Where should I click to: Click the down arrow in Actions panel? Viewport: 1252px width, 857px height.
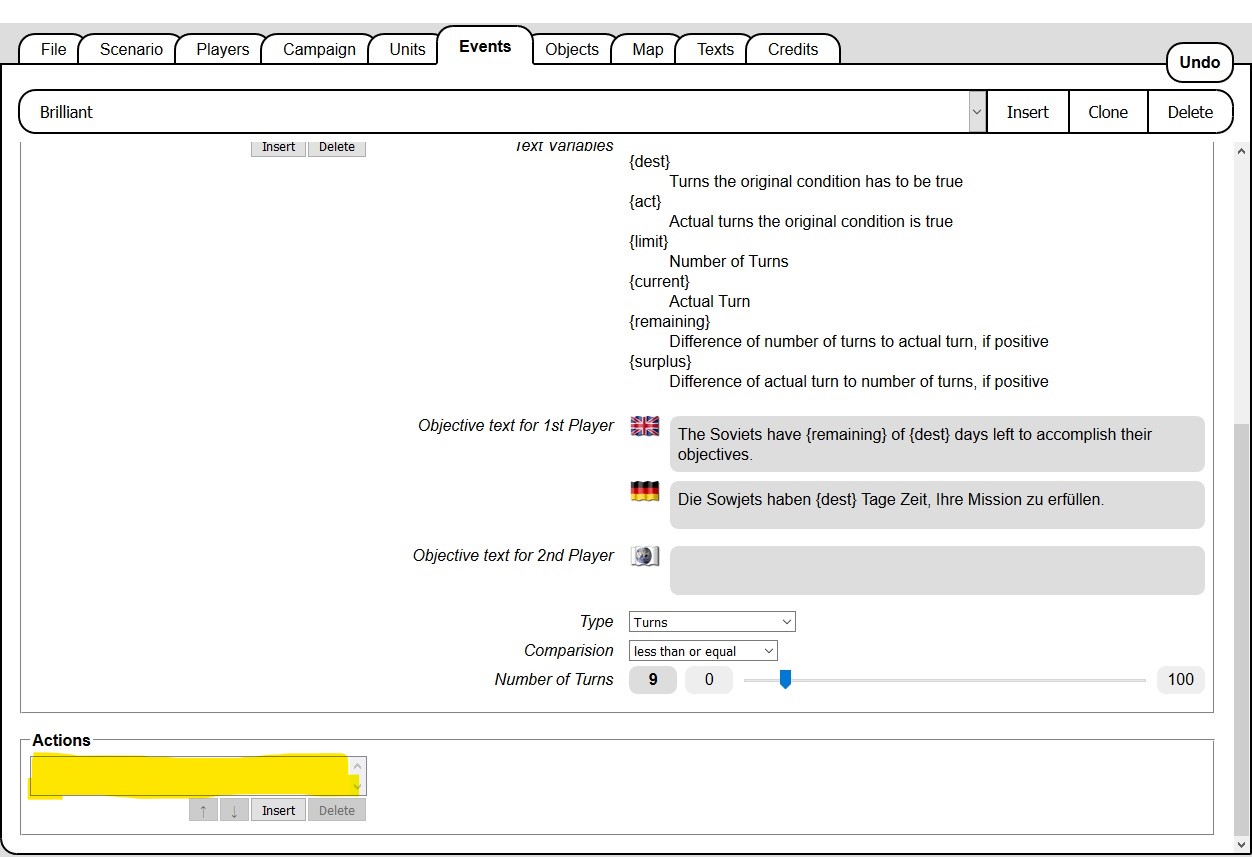click(x=234, y=810)
